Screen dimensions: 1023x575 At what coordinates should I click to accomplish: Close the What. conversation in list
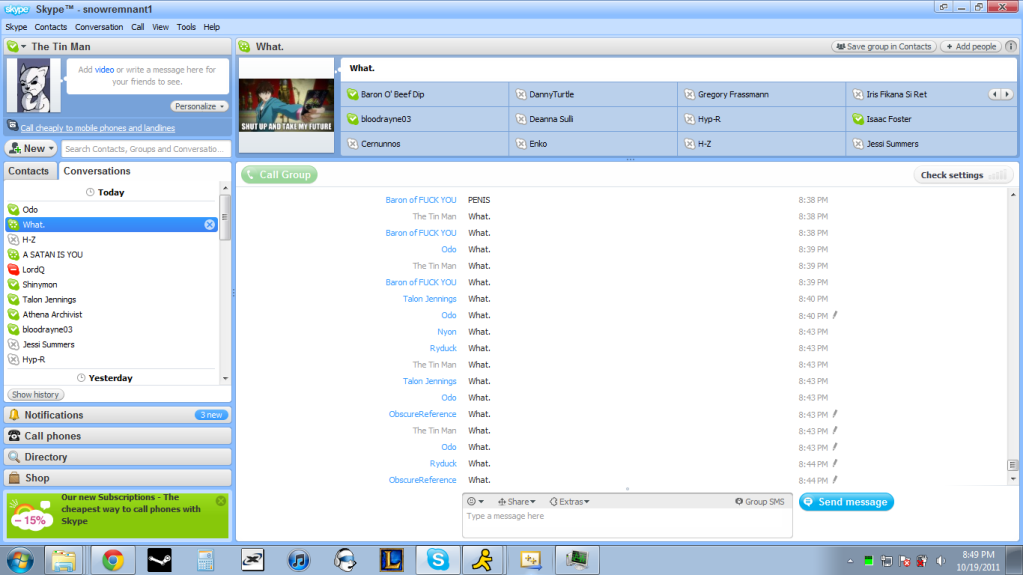[x=210, y=225]
